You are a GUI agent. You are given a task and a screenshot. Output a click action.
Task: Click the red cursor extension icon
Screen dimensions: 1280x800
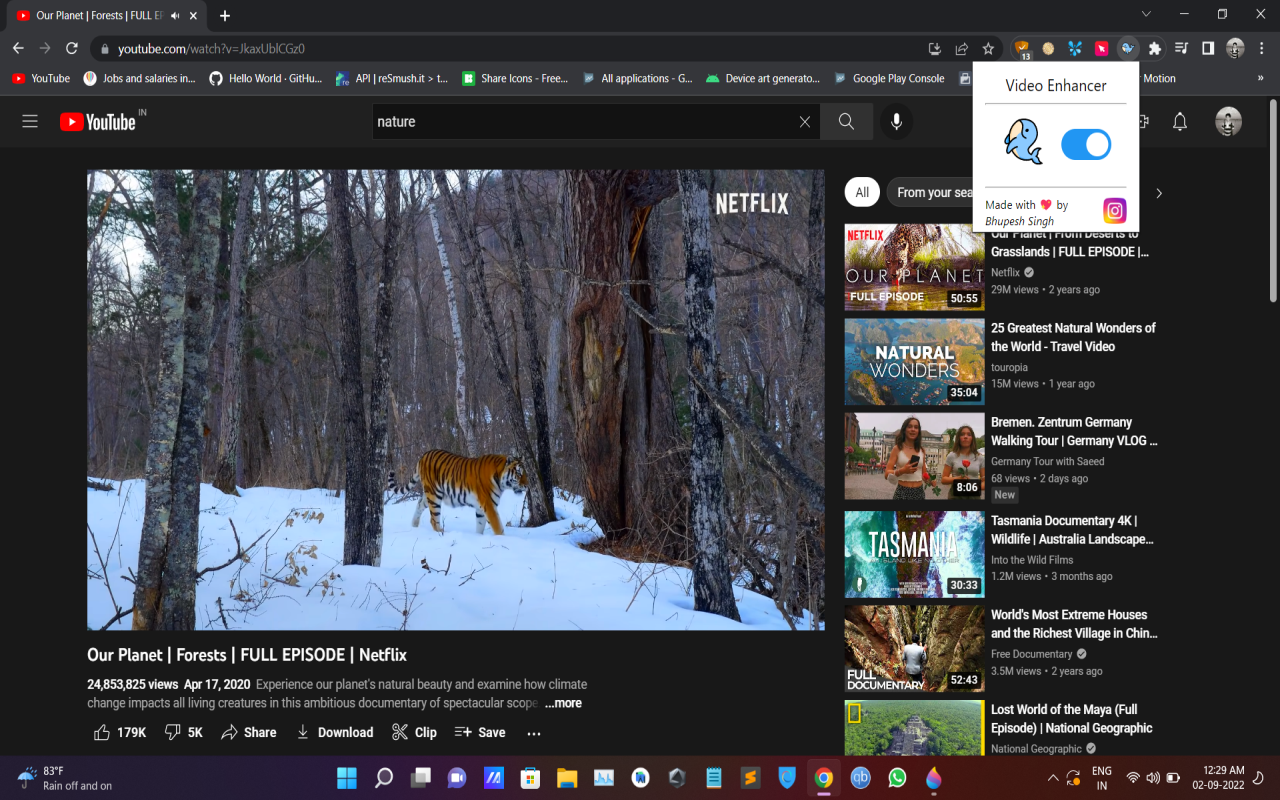click(1101, 48)
